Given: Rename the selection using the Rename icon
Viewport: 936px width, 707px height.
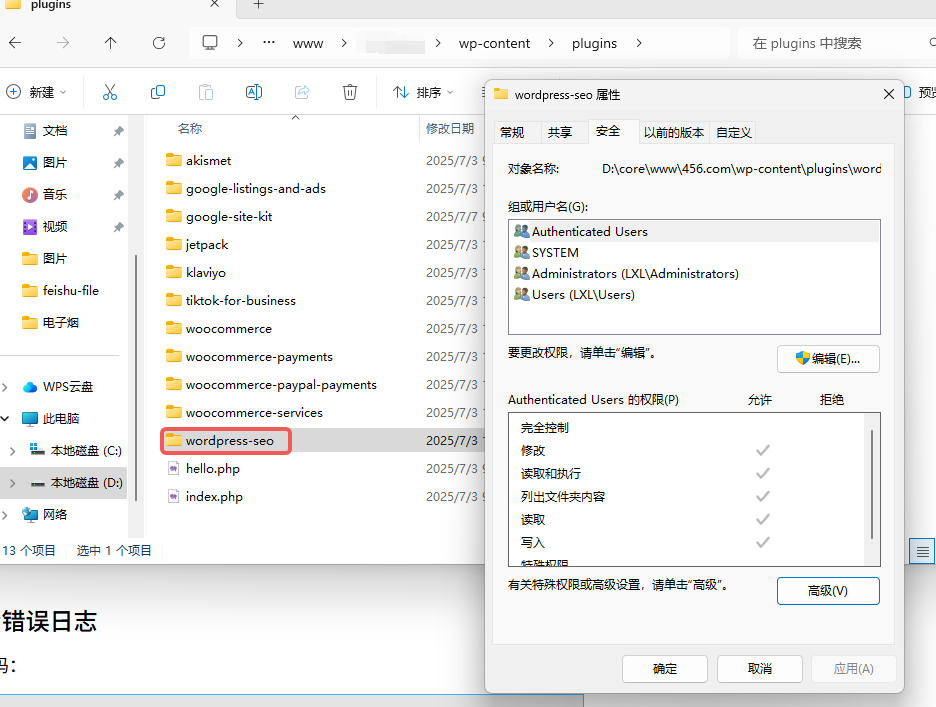Looking at the screenshot, I should 253,91.
